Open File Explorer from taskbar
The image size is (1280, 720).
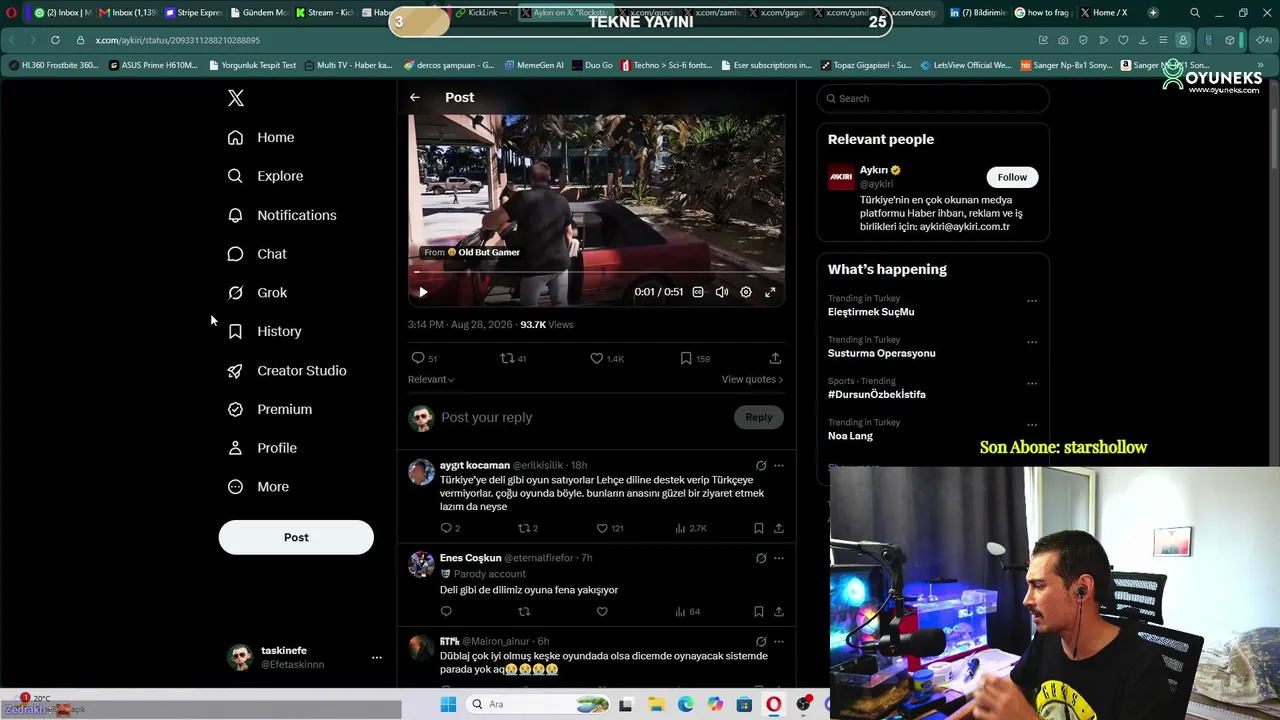(x=656, y=704)
